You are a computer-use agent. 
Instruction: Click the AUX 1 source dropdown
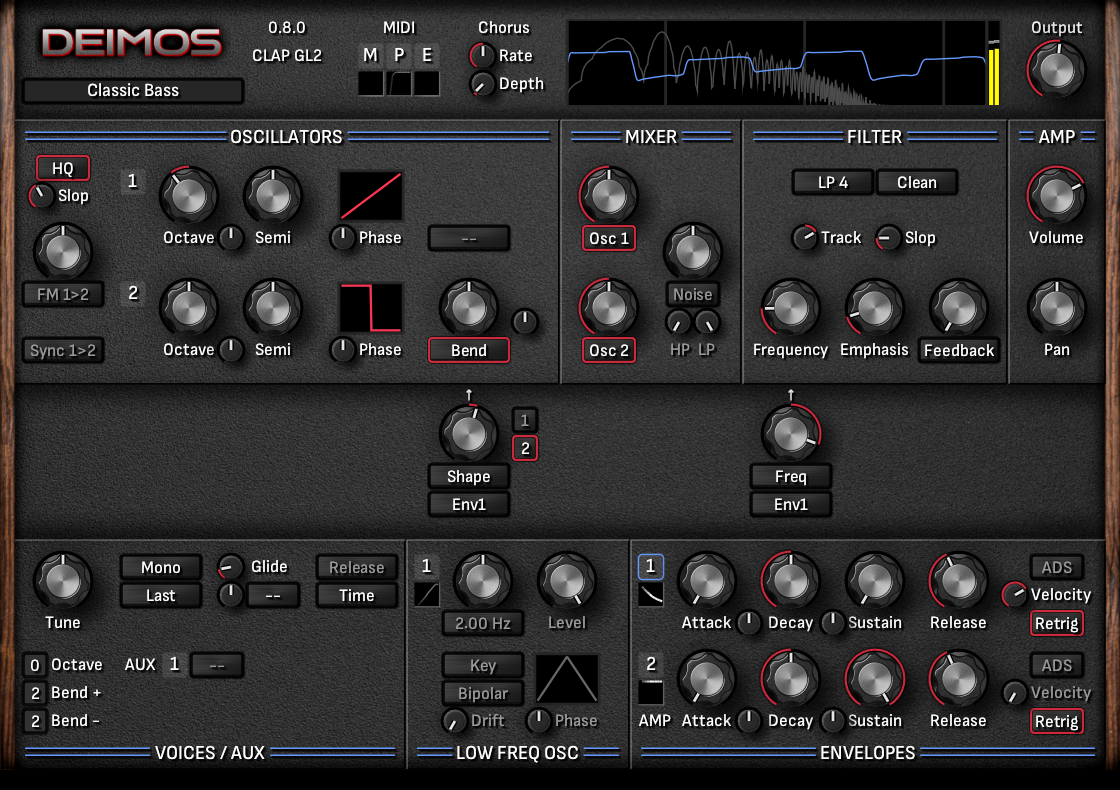[217, 665]
